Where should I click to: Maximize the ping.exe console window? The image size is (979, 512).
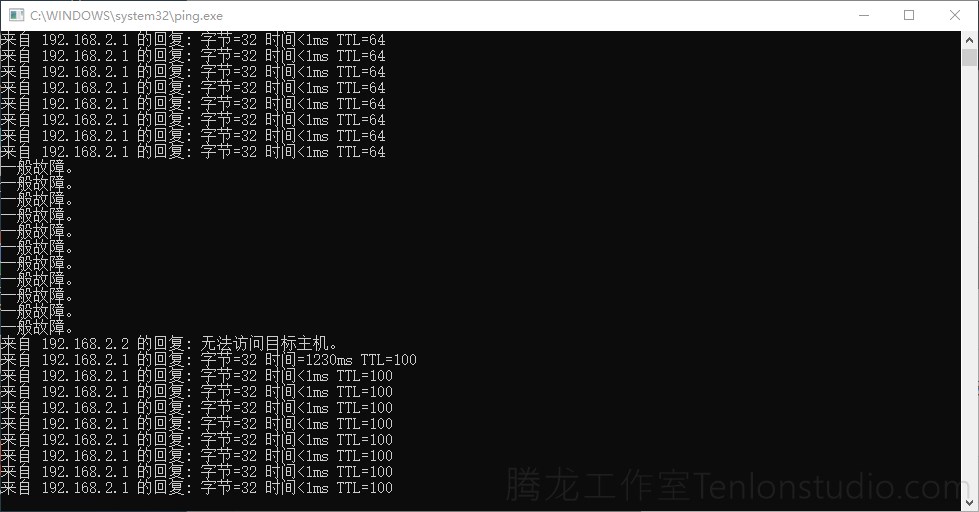(909, 15)
